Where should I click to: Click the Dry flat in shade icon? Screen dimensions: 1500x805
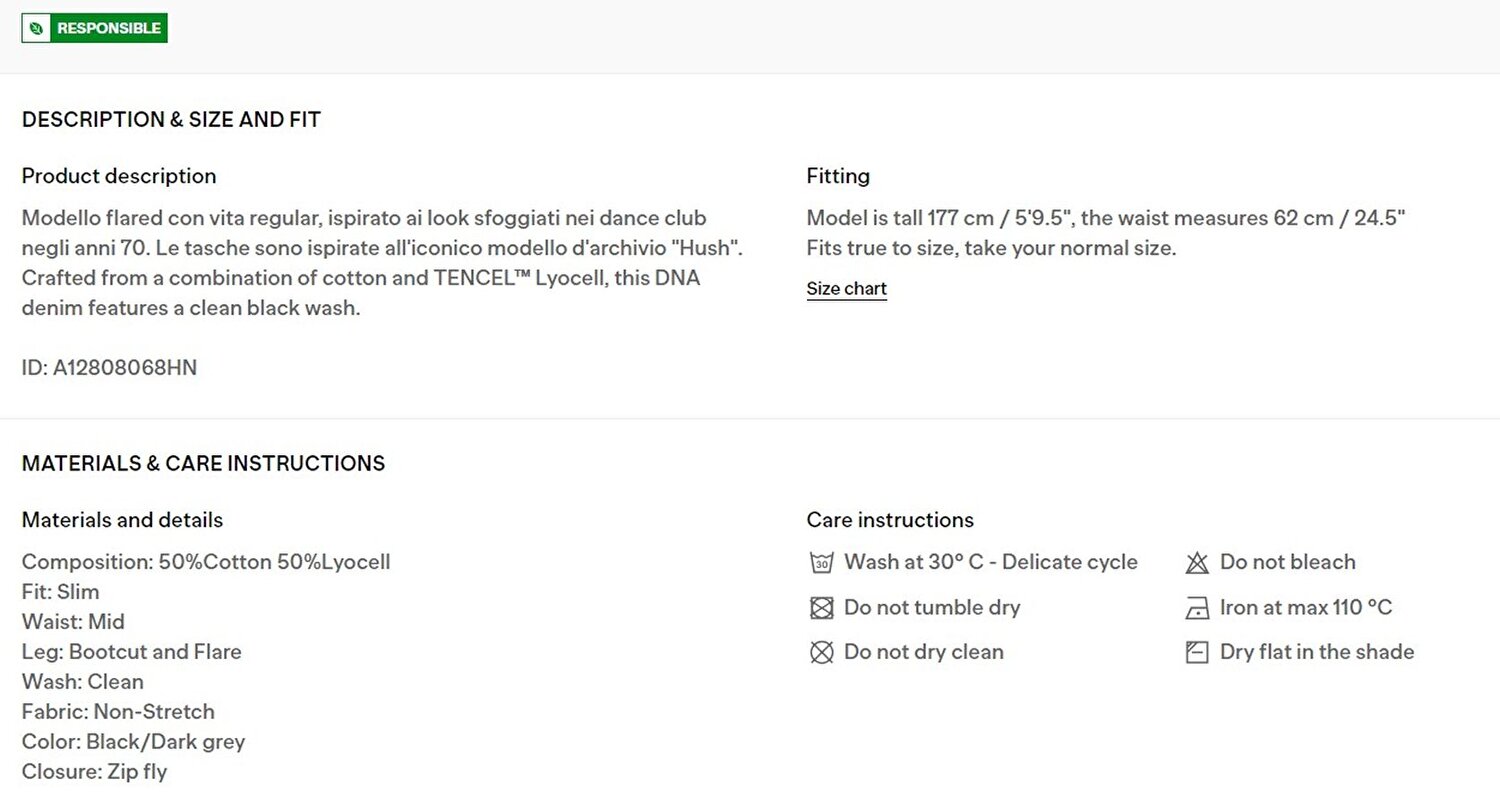pos(1197,653)
